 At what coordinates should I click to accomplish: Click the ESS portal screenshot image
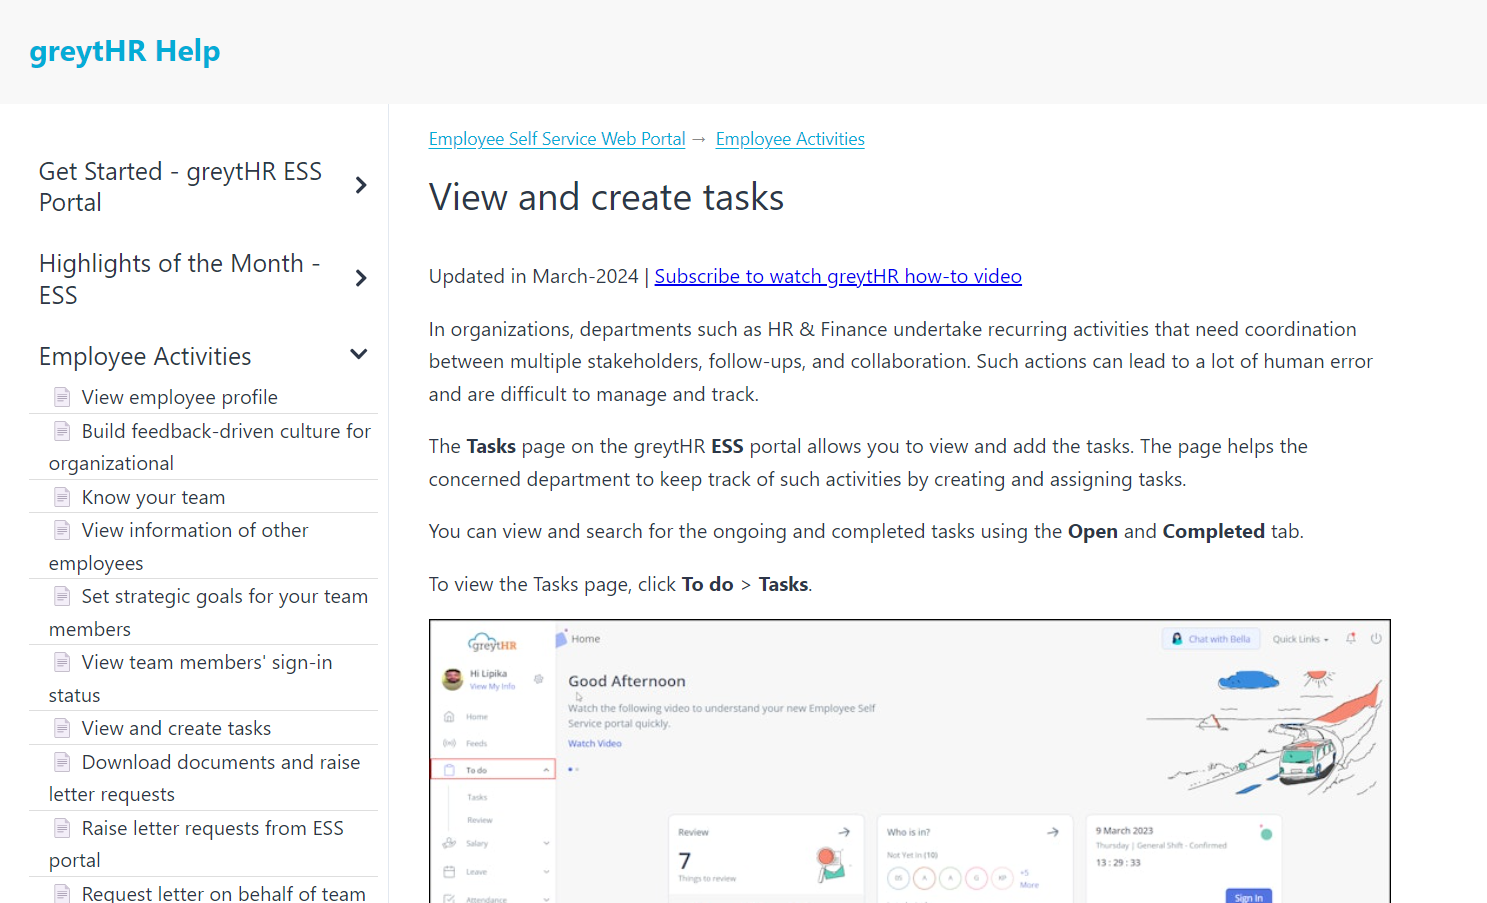[910, 761]
